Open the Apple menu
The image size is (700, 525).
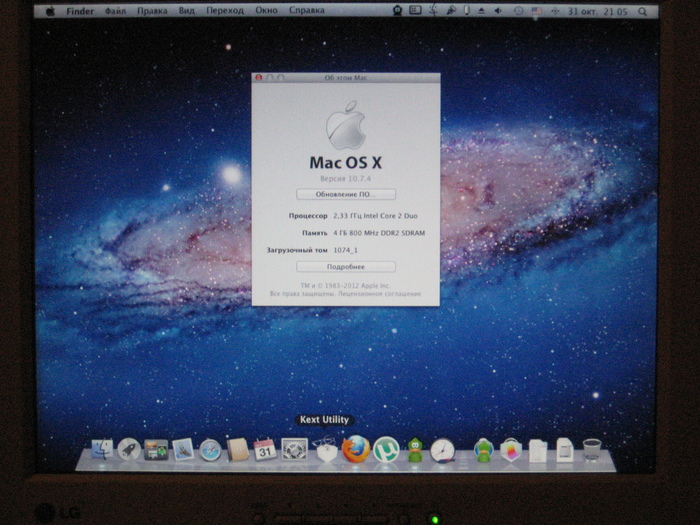[x=50, y=11]
